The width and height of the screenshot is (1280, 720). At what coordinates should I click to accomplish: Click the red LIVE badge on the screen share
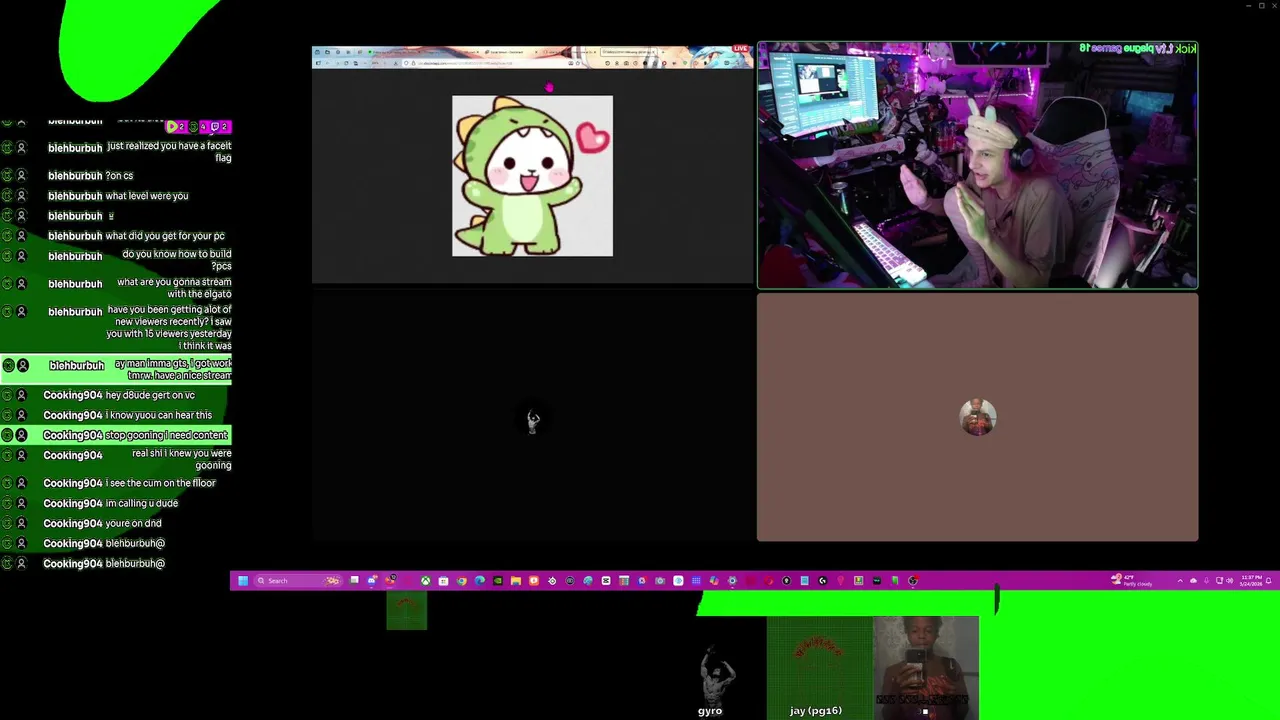coord(740,48)
